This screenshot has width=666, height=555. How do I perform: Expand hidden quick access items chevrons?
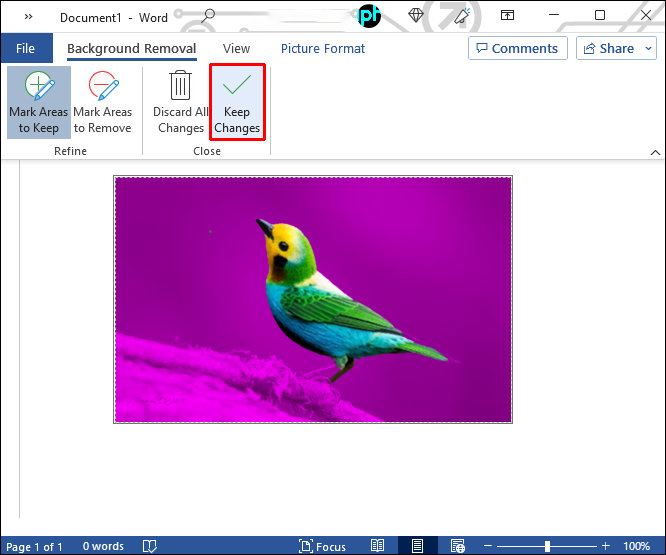28,17
